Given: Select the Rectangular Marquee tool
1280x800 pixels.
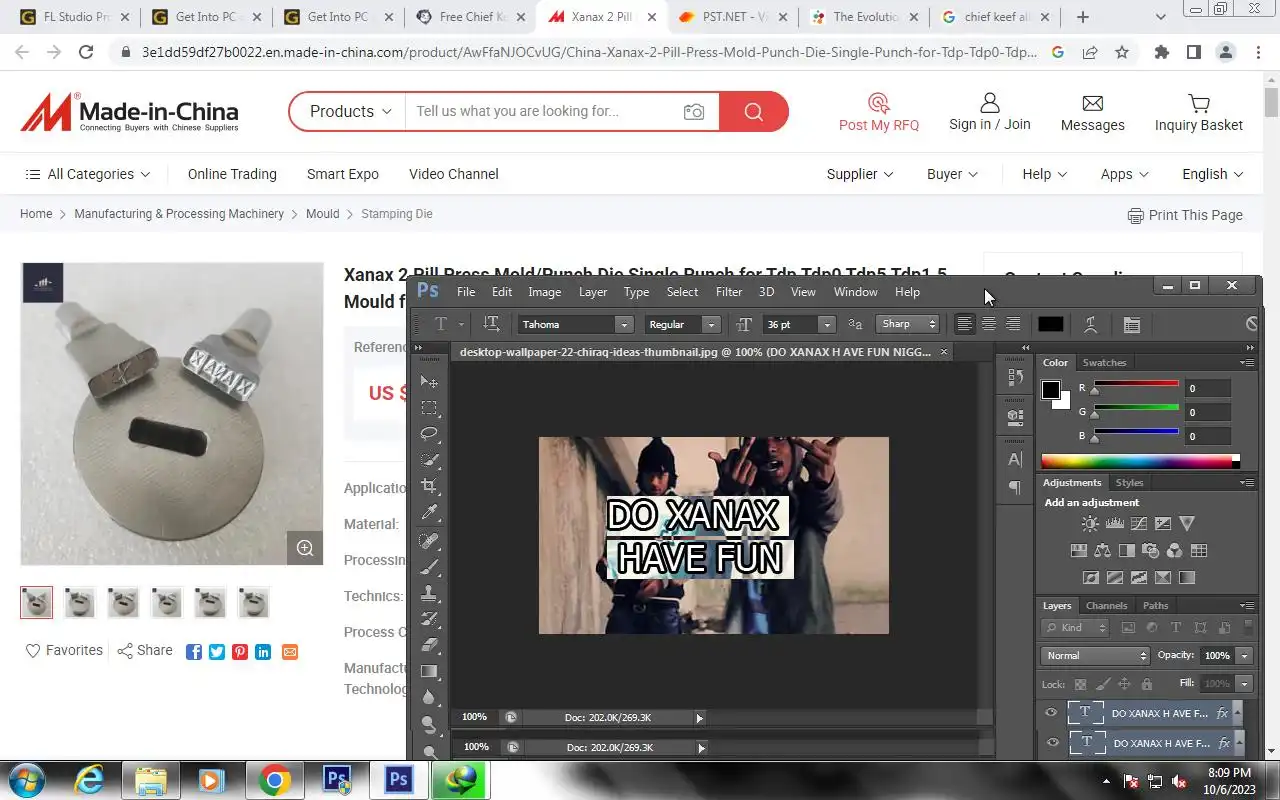Looking at the screenshot, I should coord(429,408).
